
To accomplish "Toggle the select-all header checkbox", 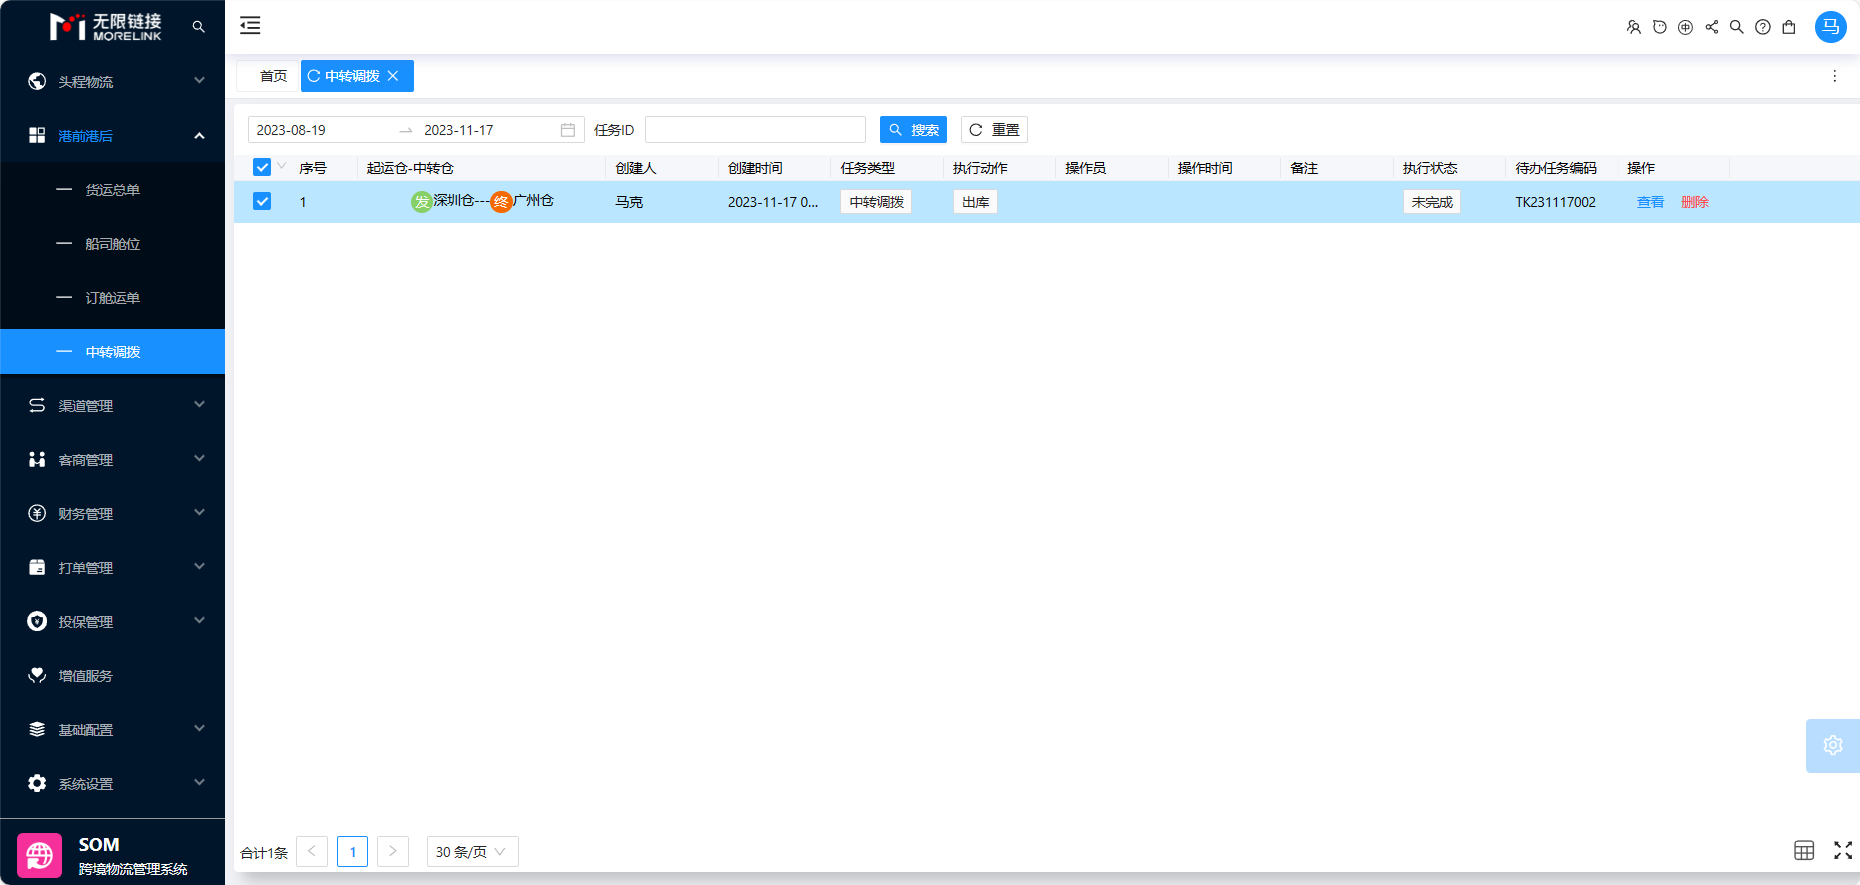I will click(x=262, y=167).
